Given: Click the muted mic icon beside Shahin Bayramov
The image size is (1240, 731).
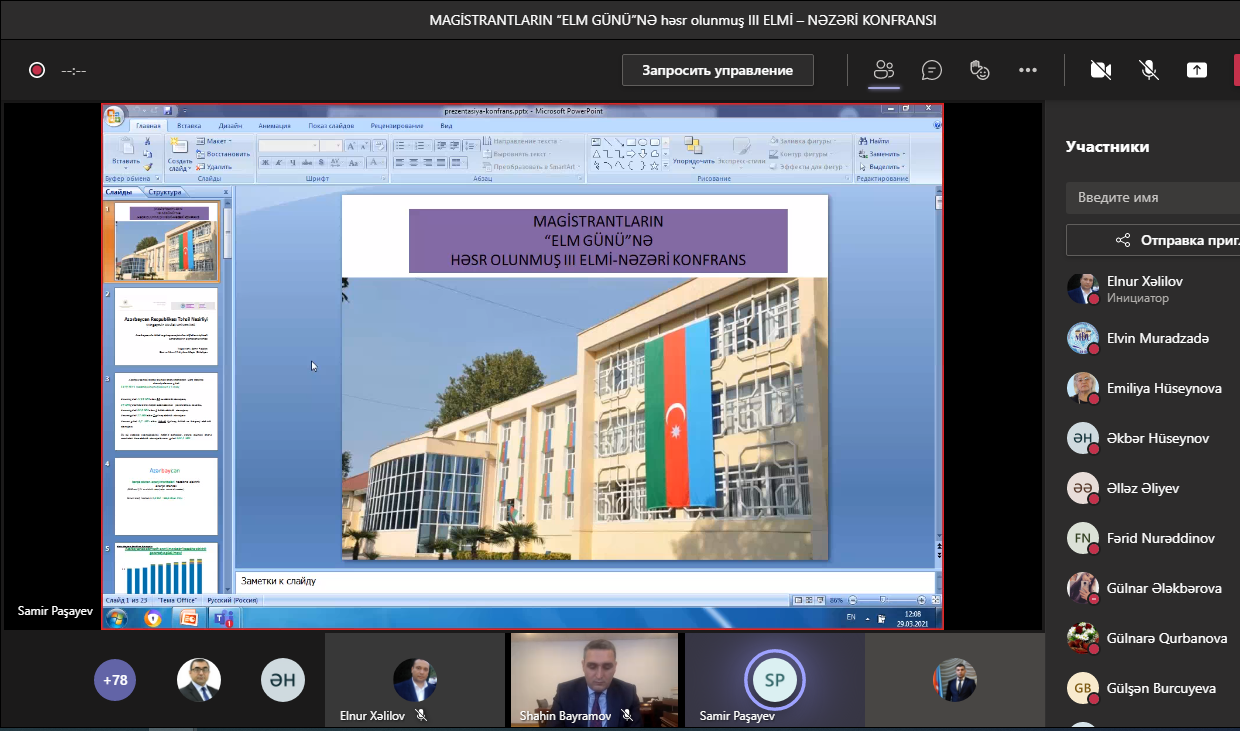Looking at the screenshot, I should point(627,716).
